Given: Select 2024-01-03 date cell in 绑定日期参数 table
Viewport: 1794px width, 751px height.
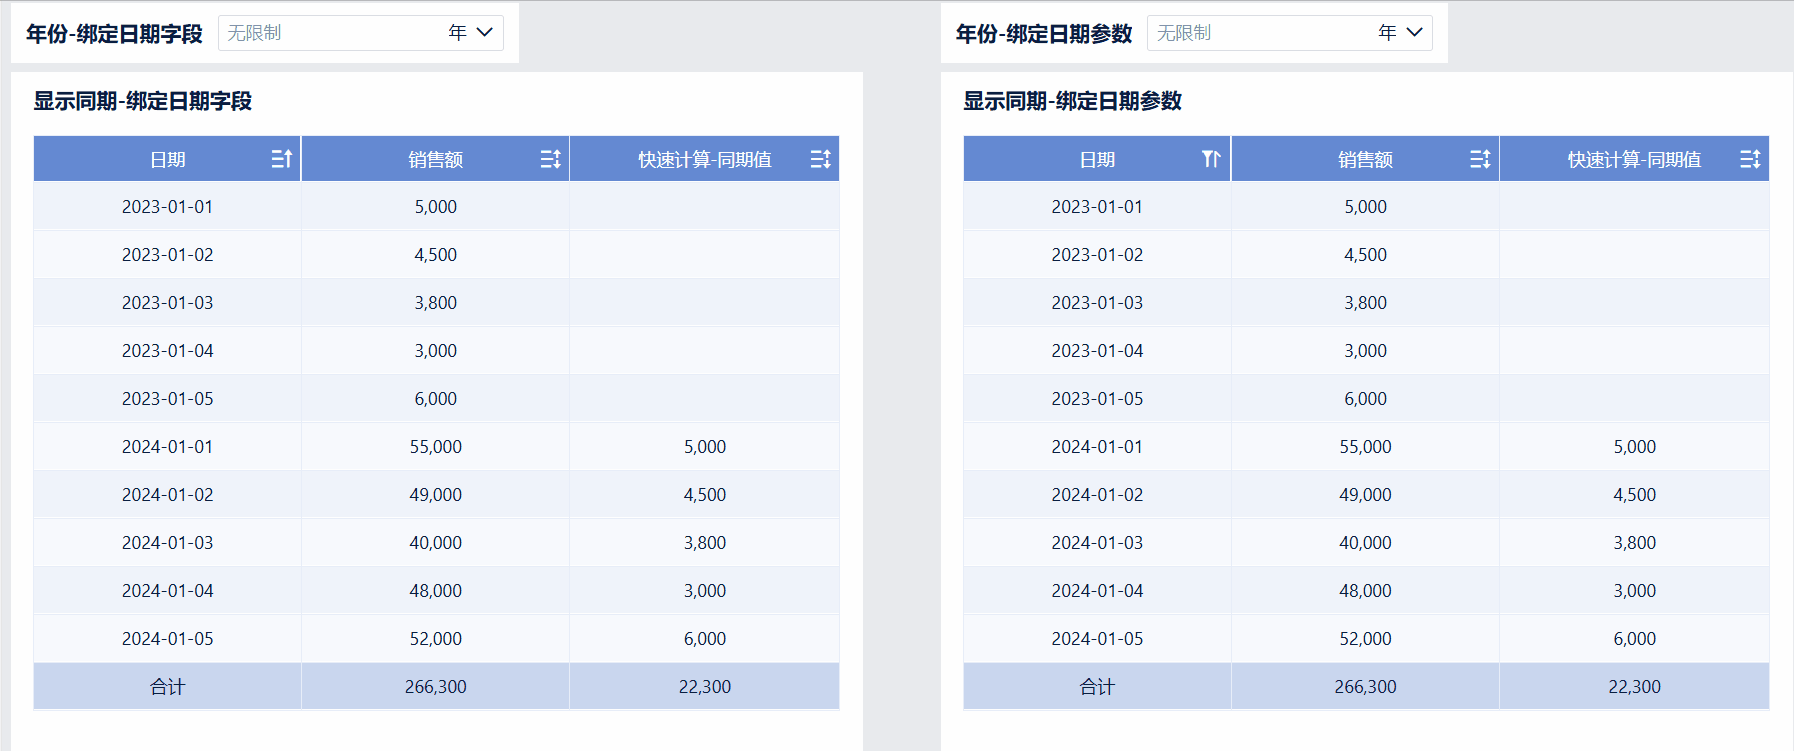Looking at the screenshot, I should coord(1097,543).
